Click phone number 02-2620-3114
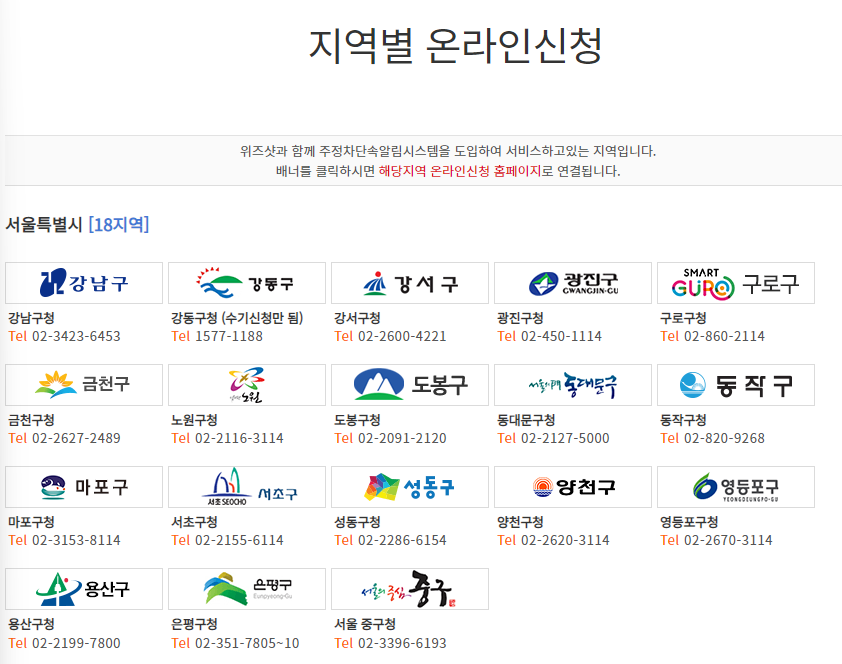Viewport: 842px width, 664px height. (x=565, y=541)
